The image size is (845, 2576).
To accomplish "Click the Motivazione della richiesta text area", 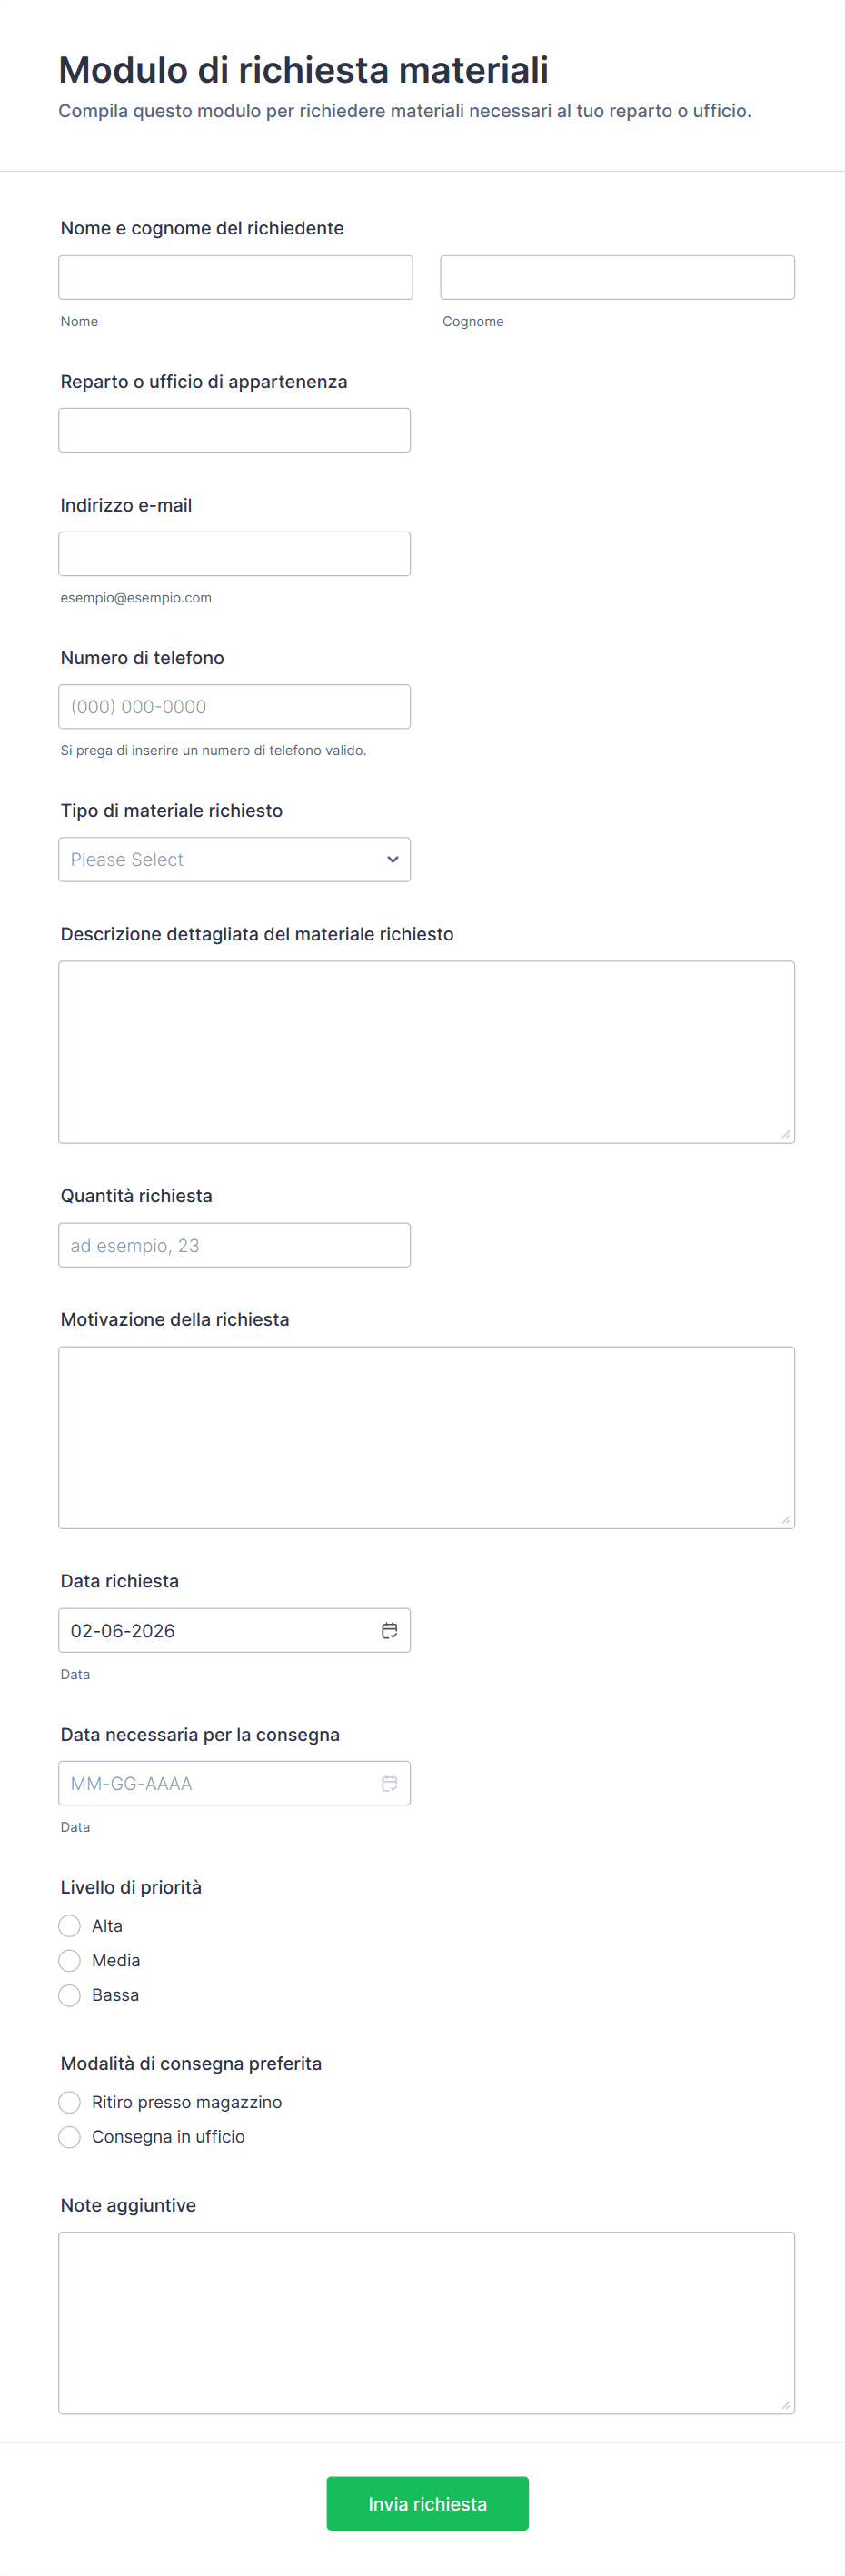I will point(426,1437).
